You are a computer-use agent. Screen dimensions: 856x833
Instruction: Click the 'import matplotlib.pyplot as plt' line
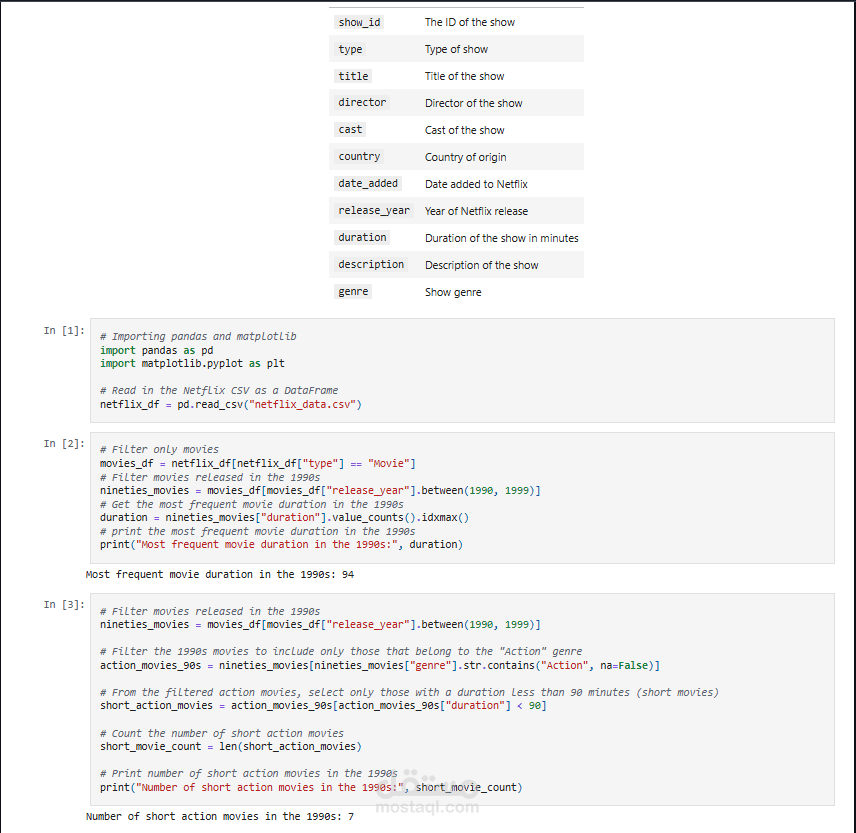[x=192, y=364]
